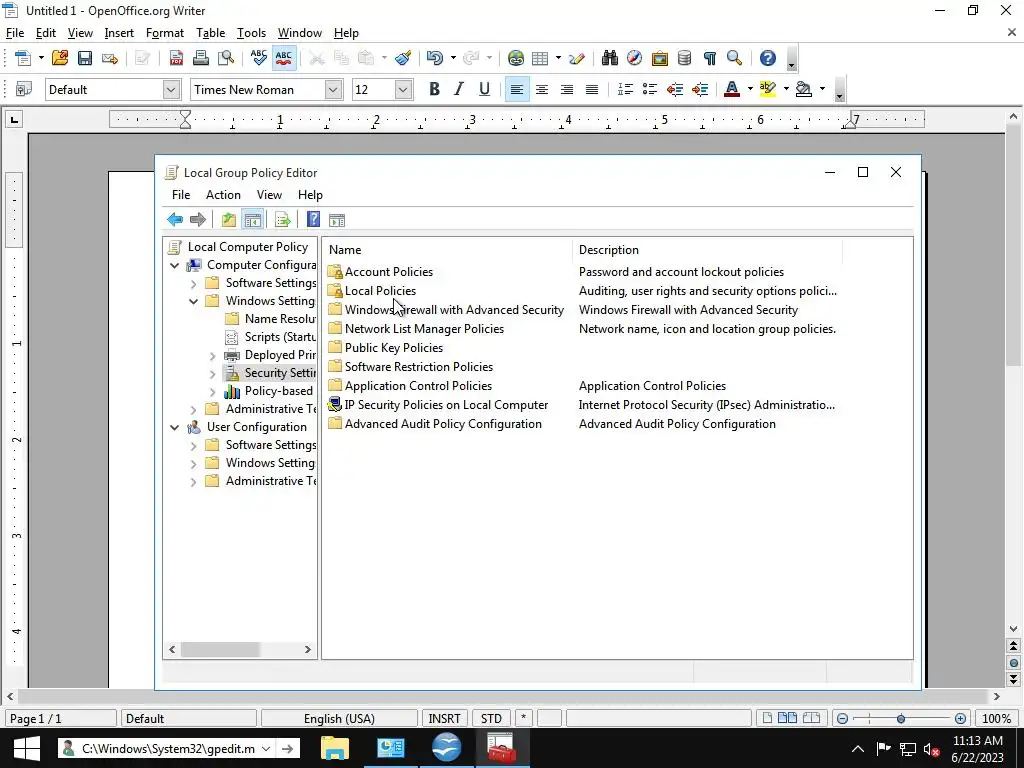Set Centered paragraph alignment
1024x768 pixels.
pyautogui.click(x=541, y=89)
